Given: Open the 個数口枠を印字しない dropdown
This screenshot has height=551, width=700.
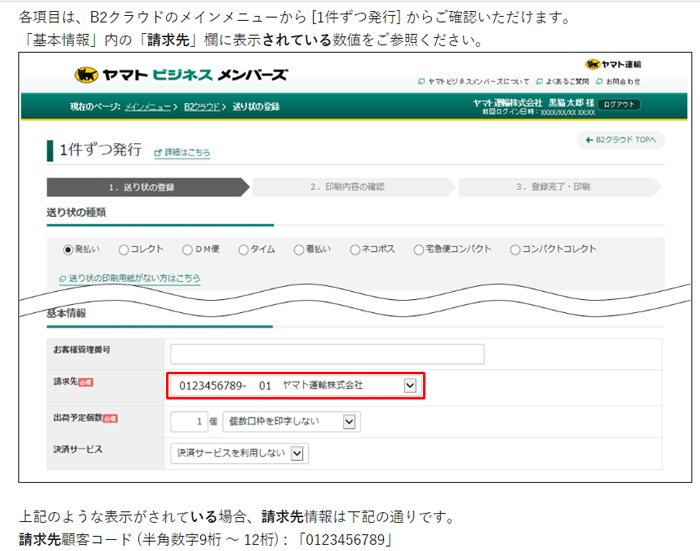Looking at the screenshot, I should (349, 421).
